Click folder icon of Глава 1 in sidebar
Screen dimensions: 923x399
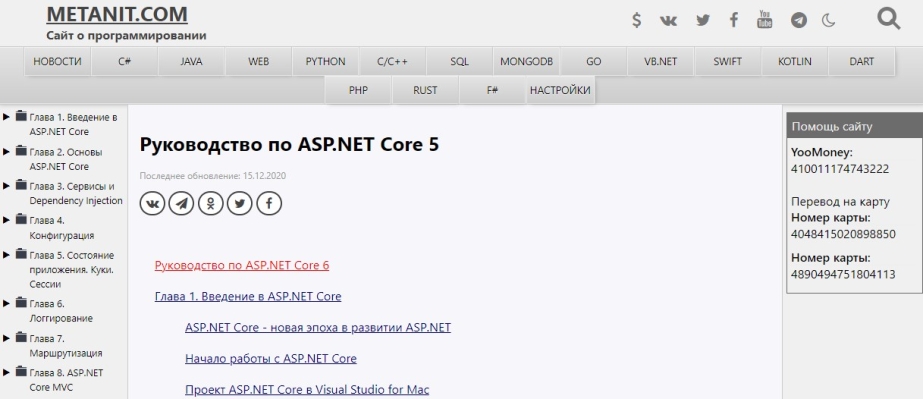[x=21, y=116]
